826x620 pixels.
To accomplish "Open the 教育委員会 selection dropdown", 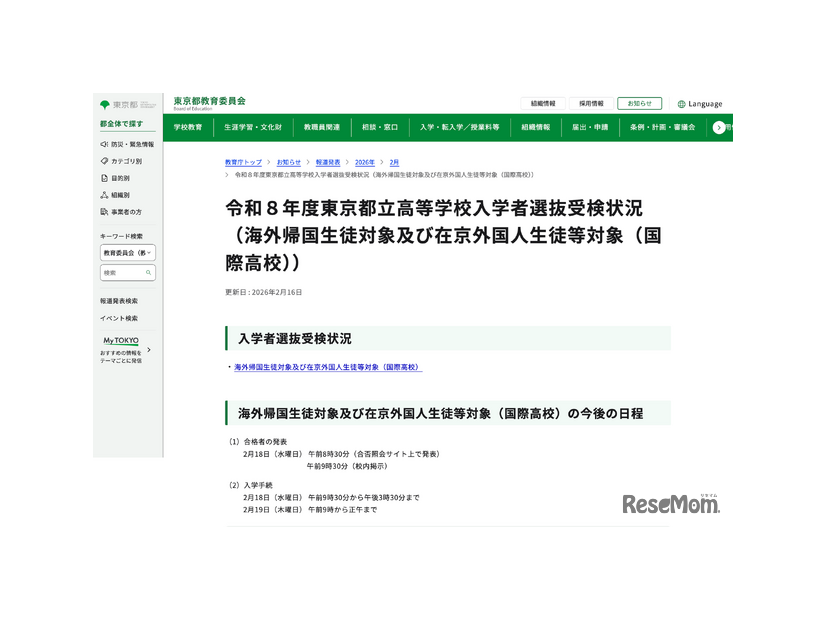I will (x=128, y=253).
